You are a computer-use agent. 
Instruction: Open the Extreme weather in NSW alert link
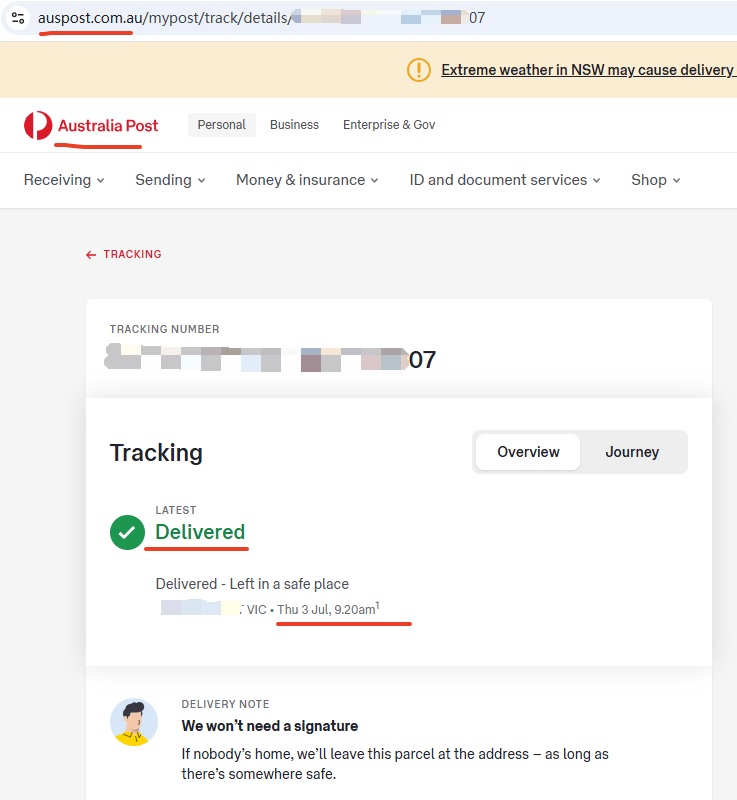pyautogui.click(x=589, y=70)
